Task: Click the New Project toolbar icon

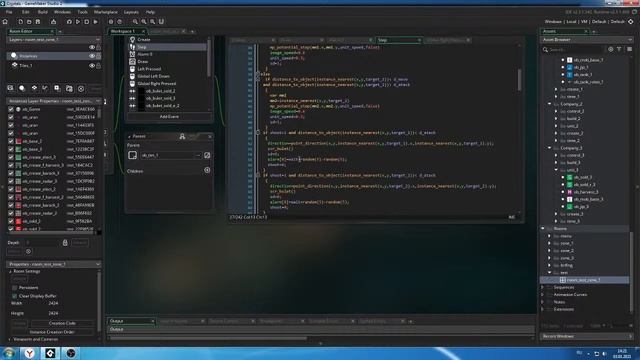Action: click(x=20, y=22)
